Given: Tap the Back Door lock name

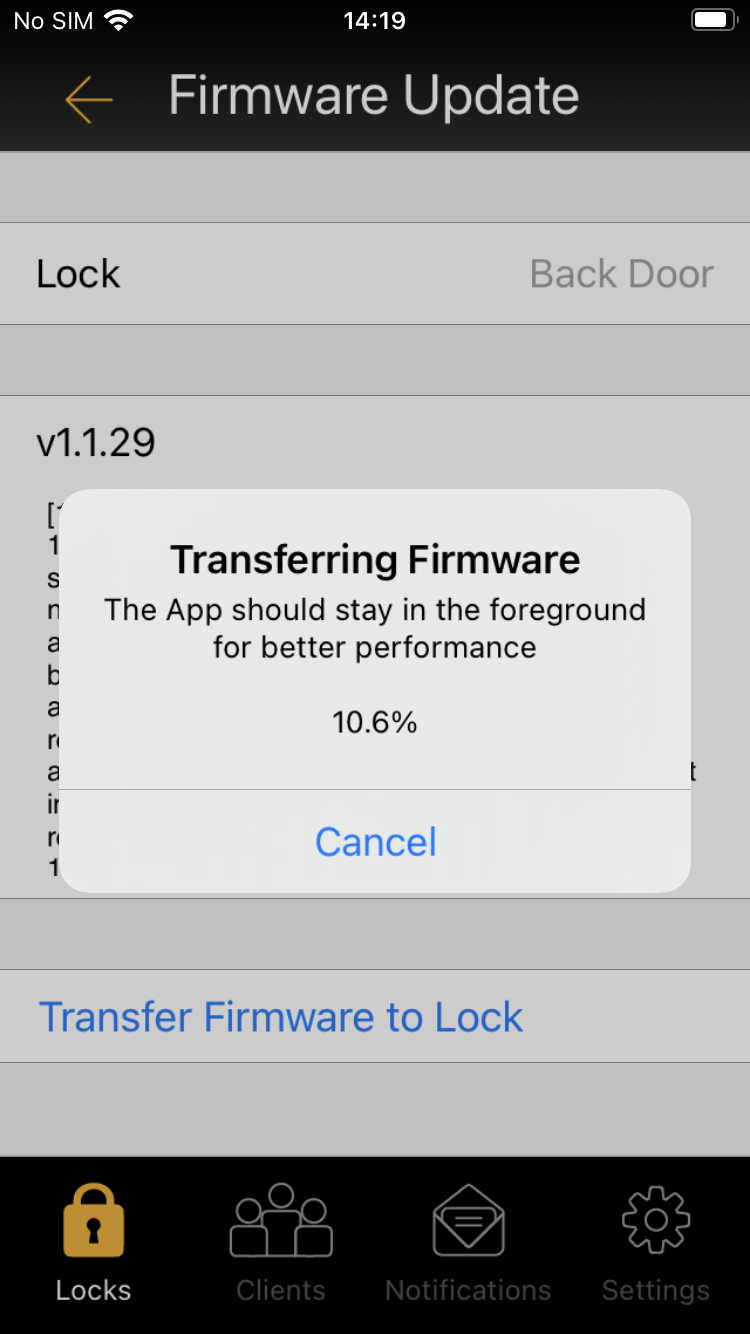Looking at the screenshot, I should (x=622, y=274).
